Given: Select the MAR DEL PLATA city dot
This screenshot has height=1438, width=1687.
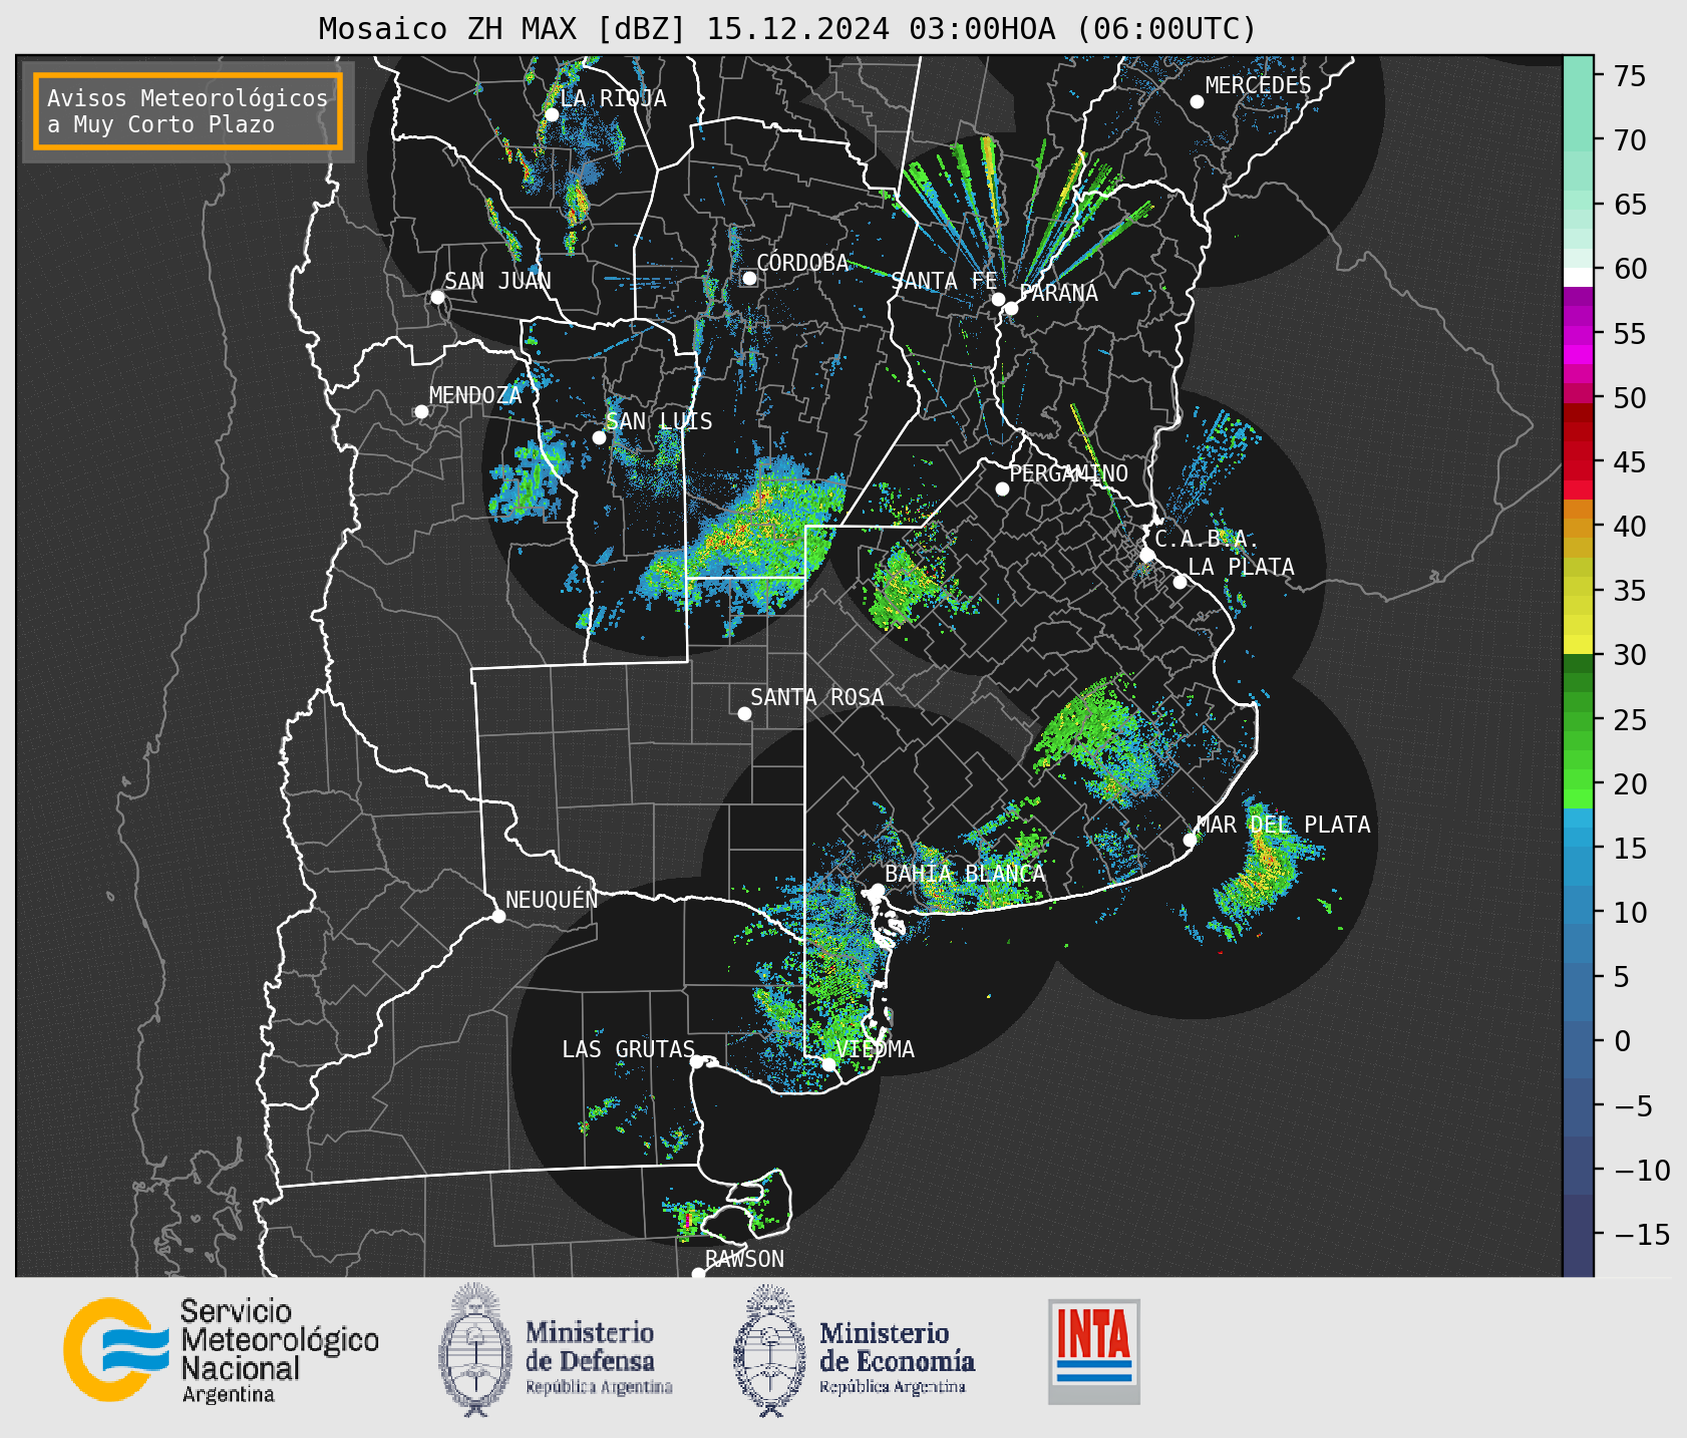Looking at the screenshot, I should coord(1190,840).
